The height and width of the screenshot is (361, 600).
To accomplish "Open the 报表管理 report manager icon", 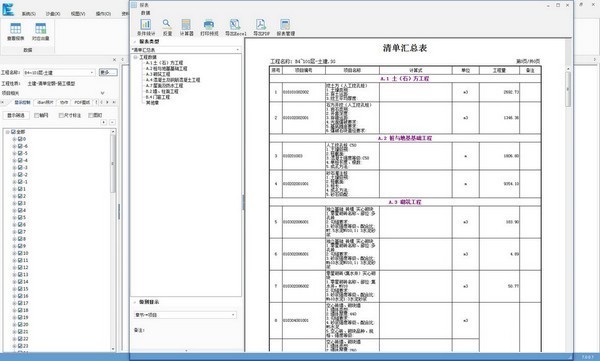I will pyautogui.click(x=285, y=25).
